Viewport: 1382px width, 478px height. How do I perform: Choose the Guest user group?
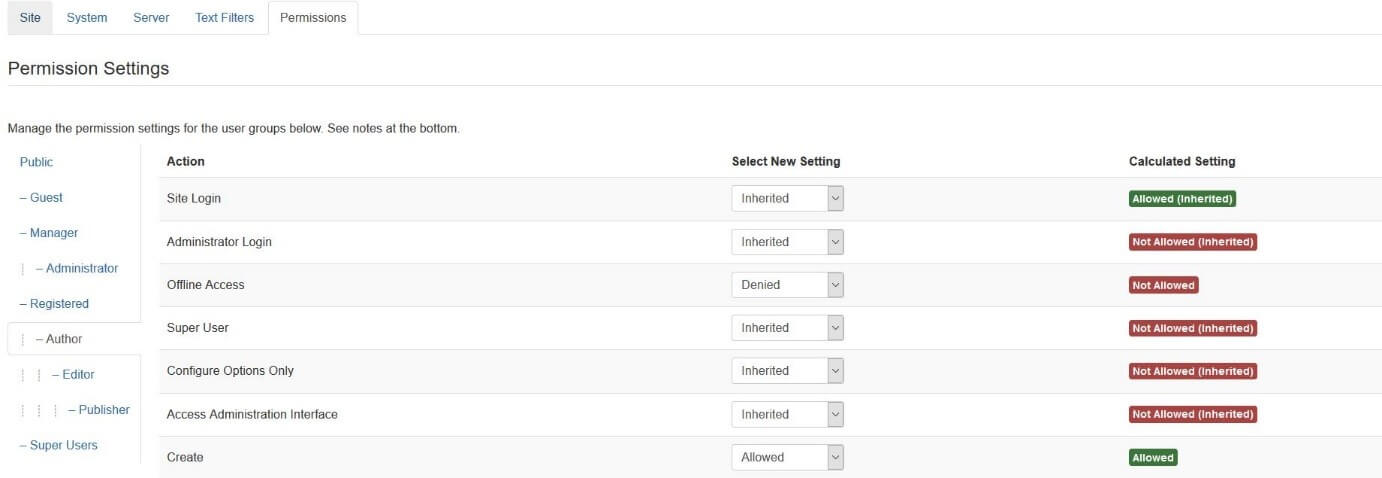tap(46, 198)
